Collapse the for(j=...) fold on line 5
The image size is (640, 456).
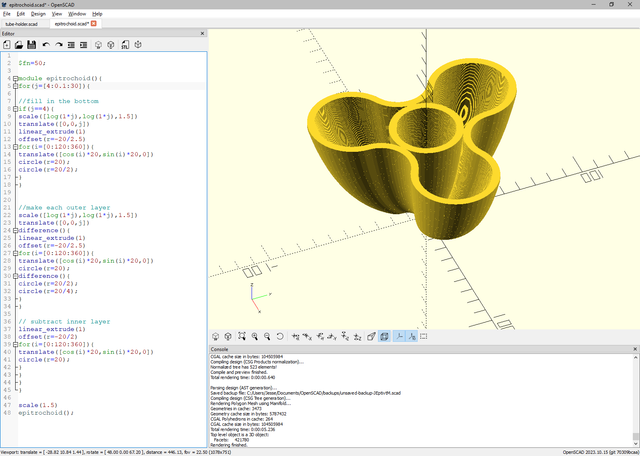16,86
